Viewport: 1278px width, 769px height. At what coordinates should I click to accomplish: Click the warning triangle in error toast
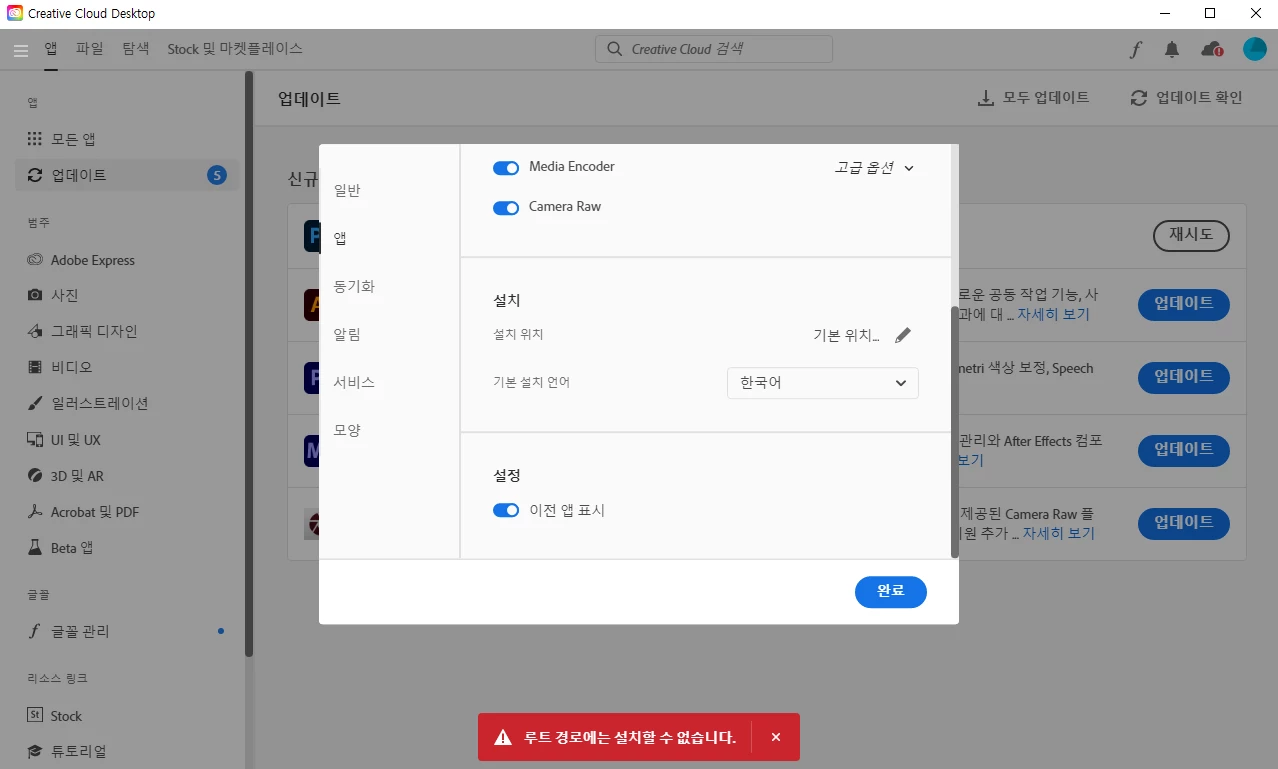point(503,738)
